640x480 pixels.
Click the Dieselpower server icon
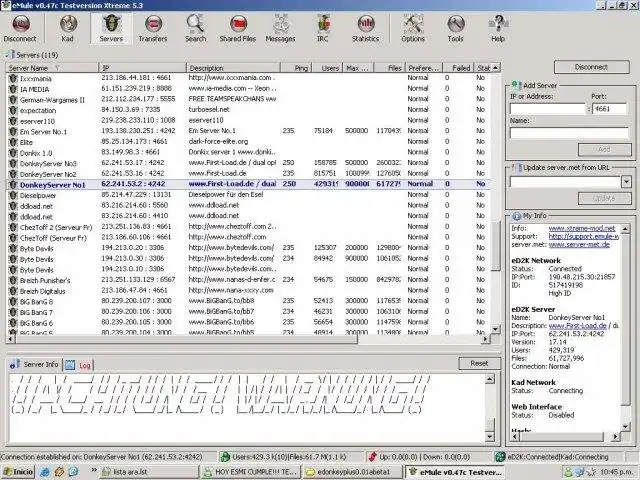pyautogui.click(x=13, y=195)
